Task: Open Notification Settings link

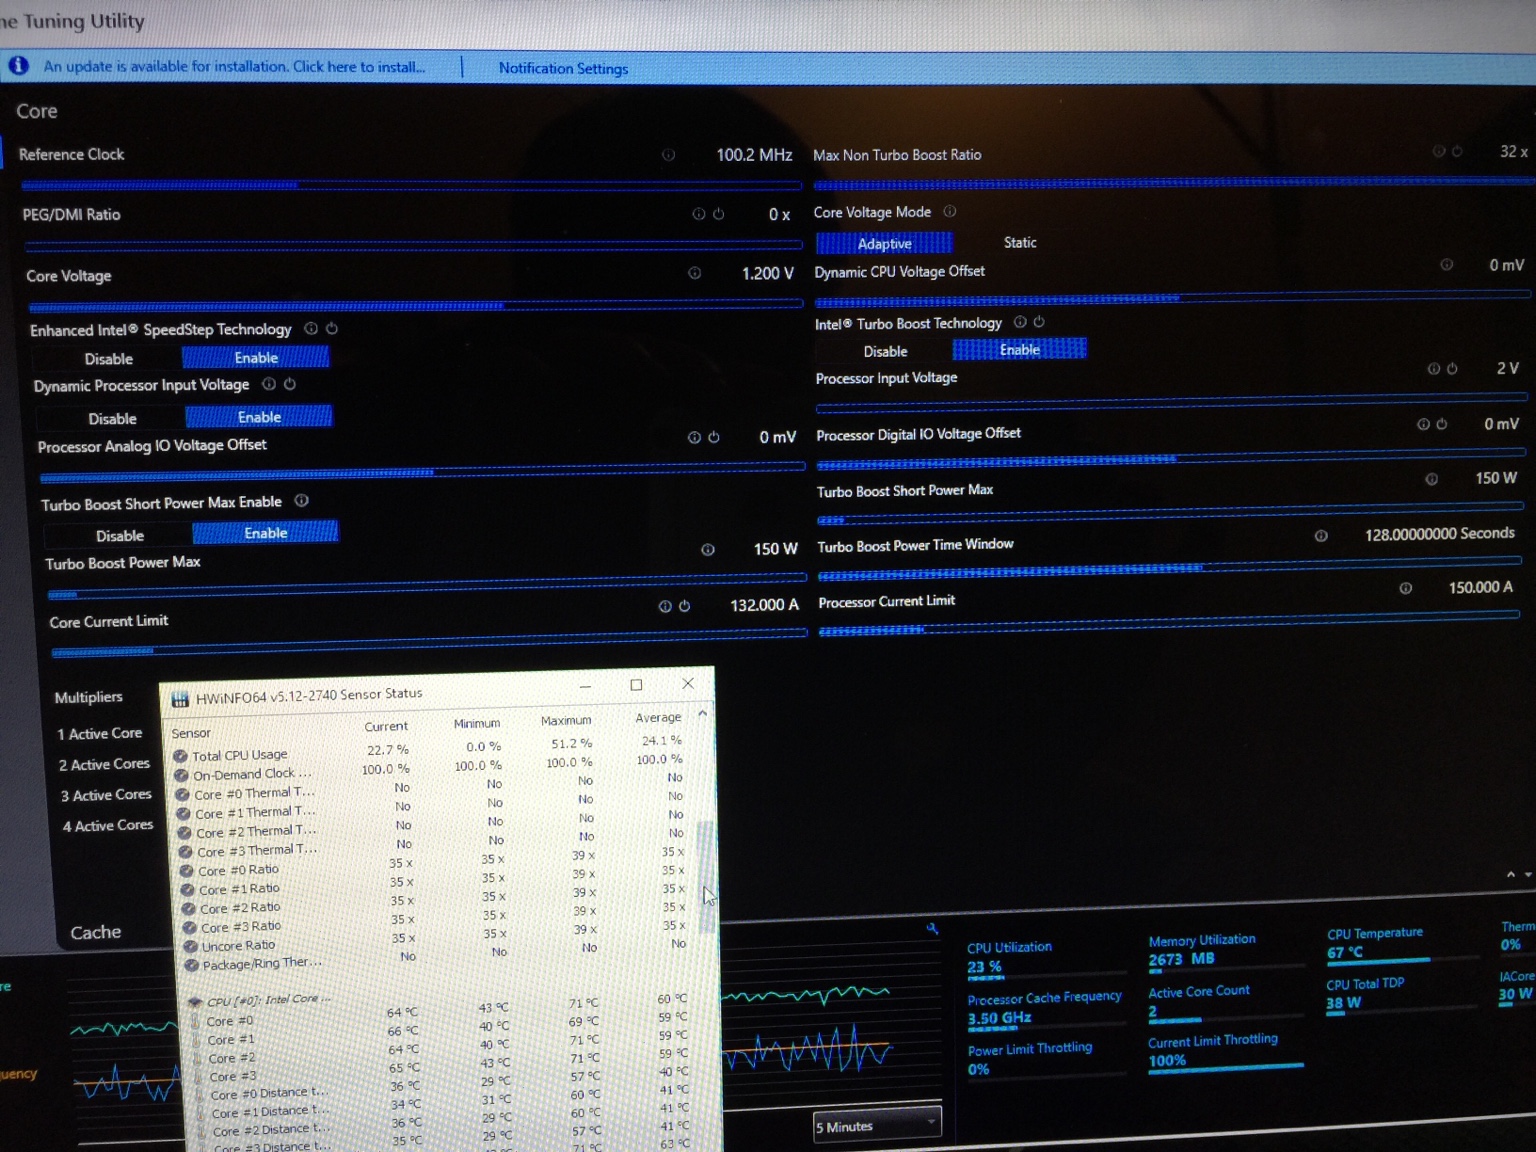Action: tap(563, 68)
